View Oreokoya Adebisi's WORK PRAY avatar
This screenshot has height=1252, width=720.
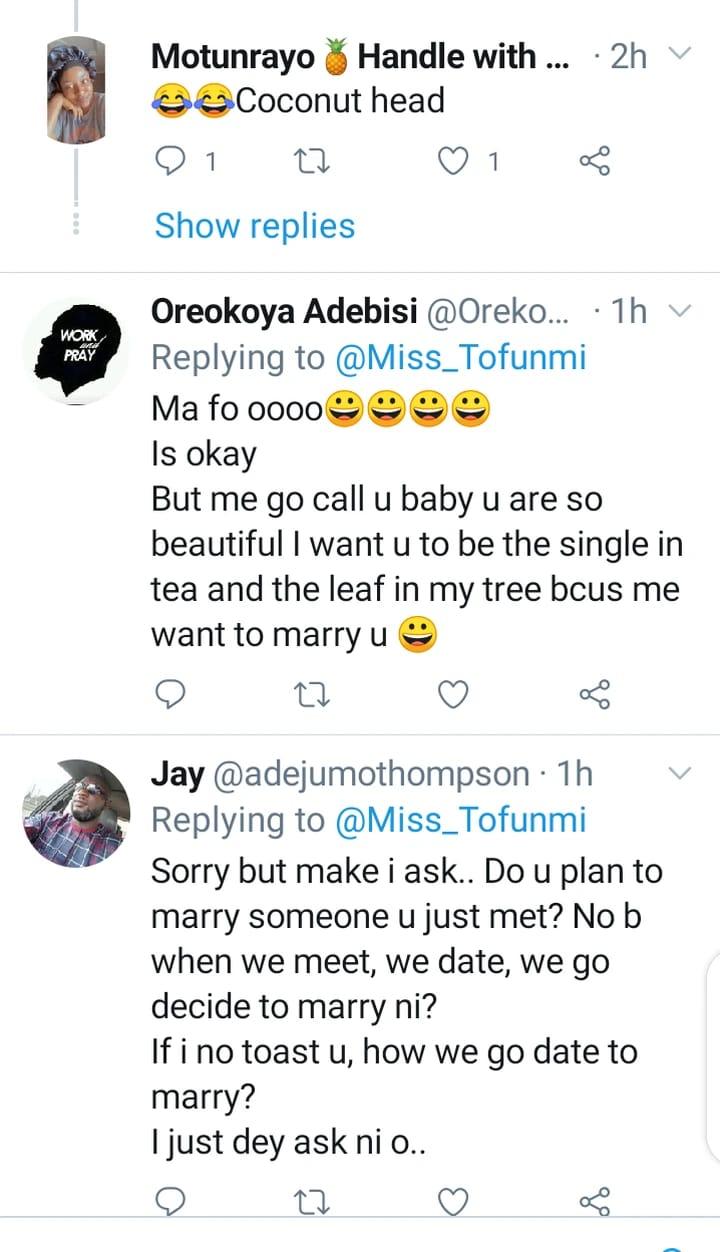(76, 345)
